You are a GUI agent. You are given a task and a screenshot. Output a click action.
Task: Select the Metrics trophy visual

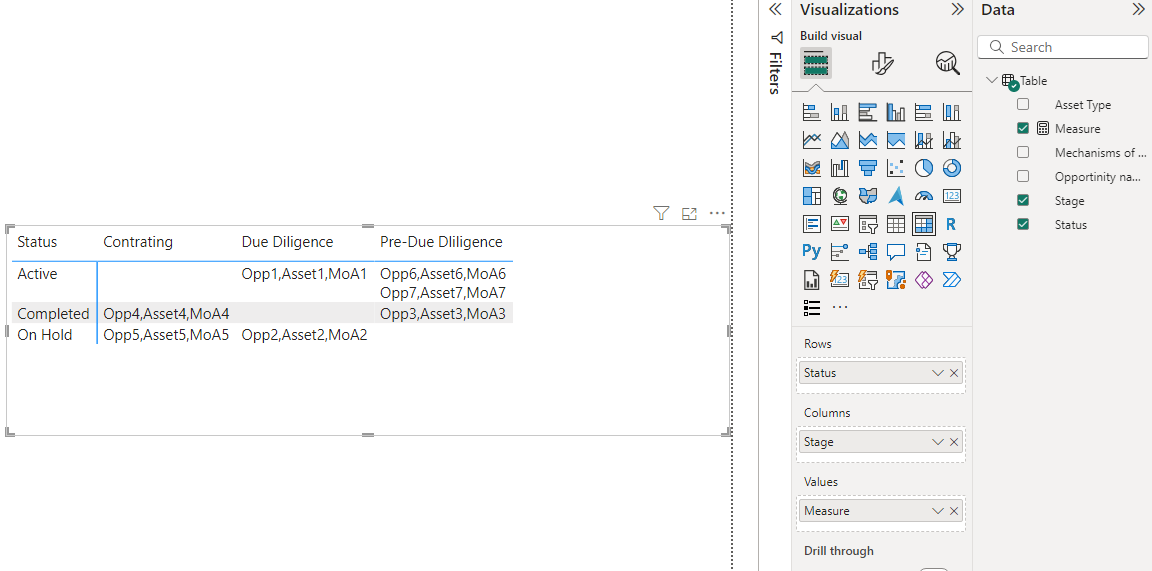coord(951,252)
